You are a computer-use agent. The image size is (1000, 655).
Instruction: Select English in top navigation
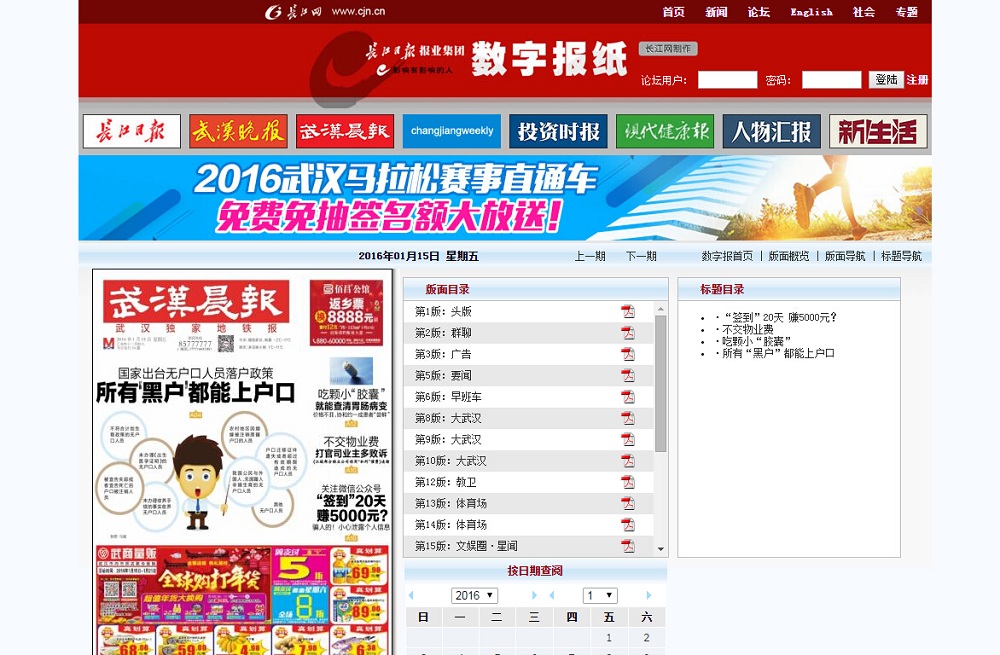pyautogui.click(x=811, y=12)
